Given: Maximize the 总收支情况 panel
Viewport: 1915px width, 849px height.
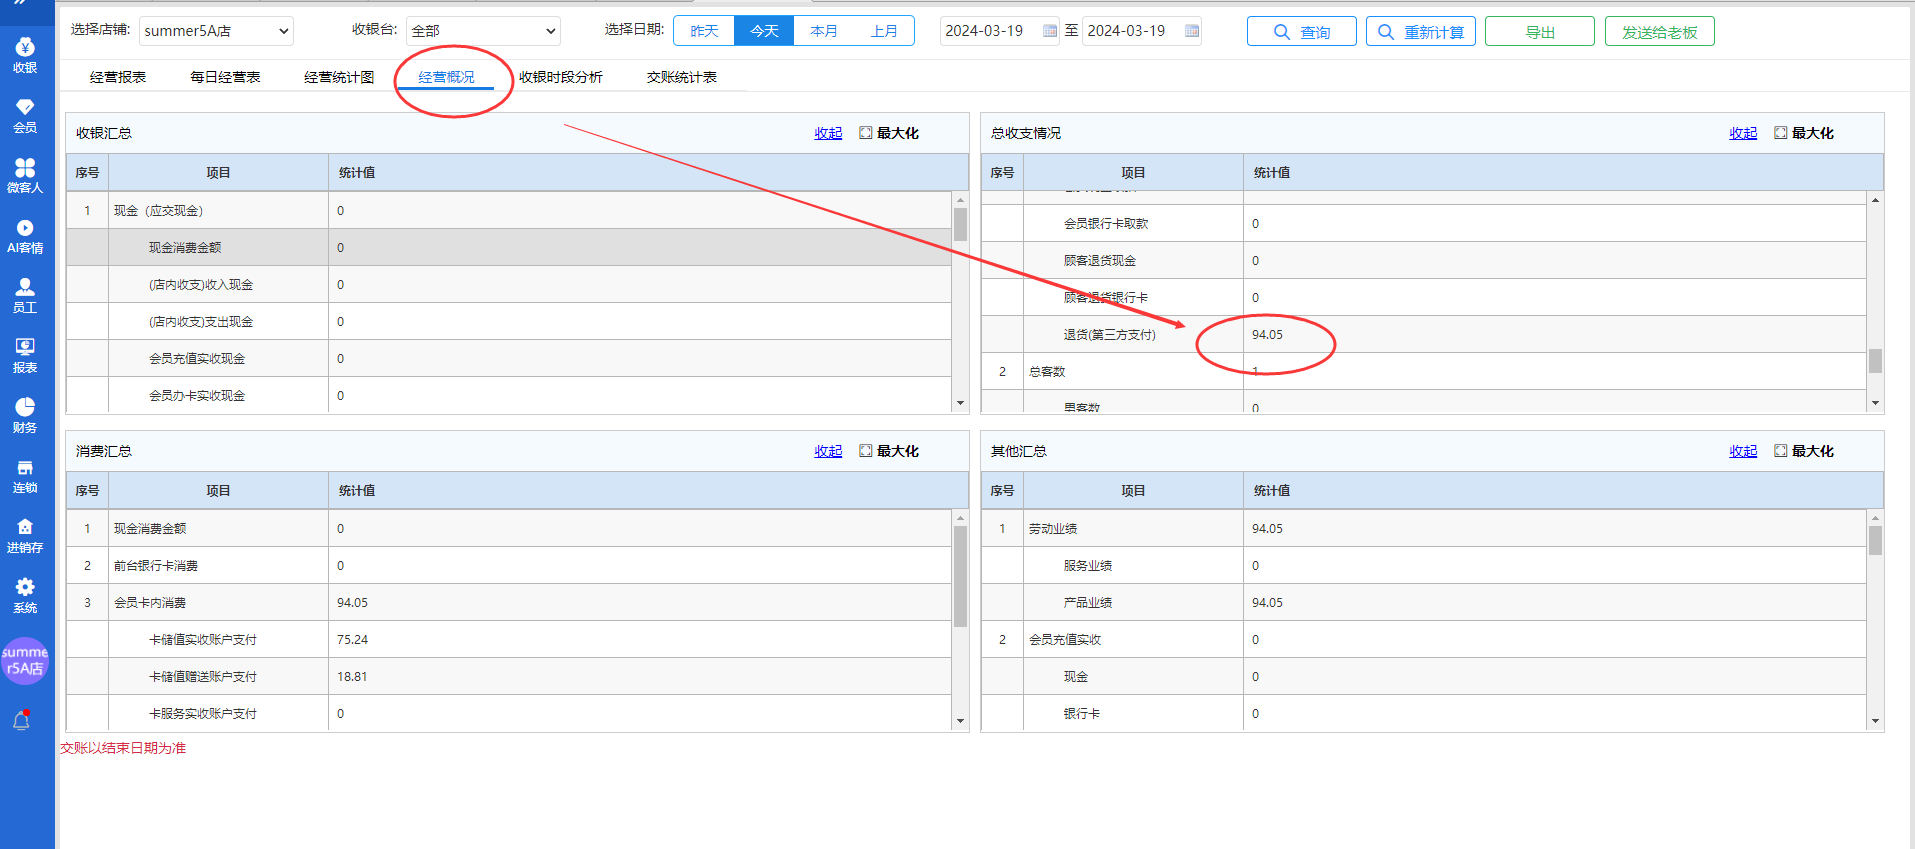Looking at the screenshot, I should [x=1804, y=133].
